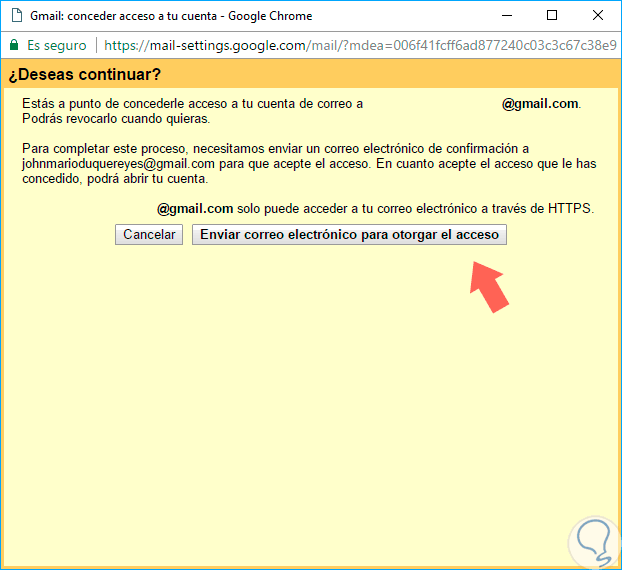Click the '¿Deseas continuar?' heading
The height and width of the screenshot is (570, 622).
[85, 75]
